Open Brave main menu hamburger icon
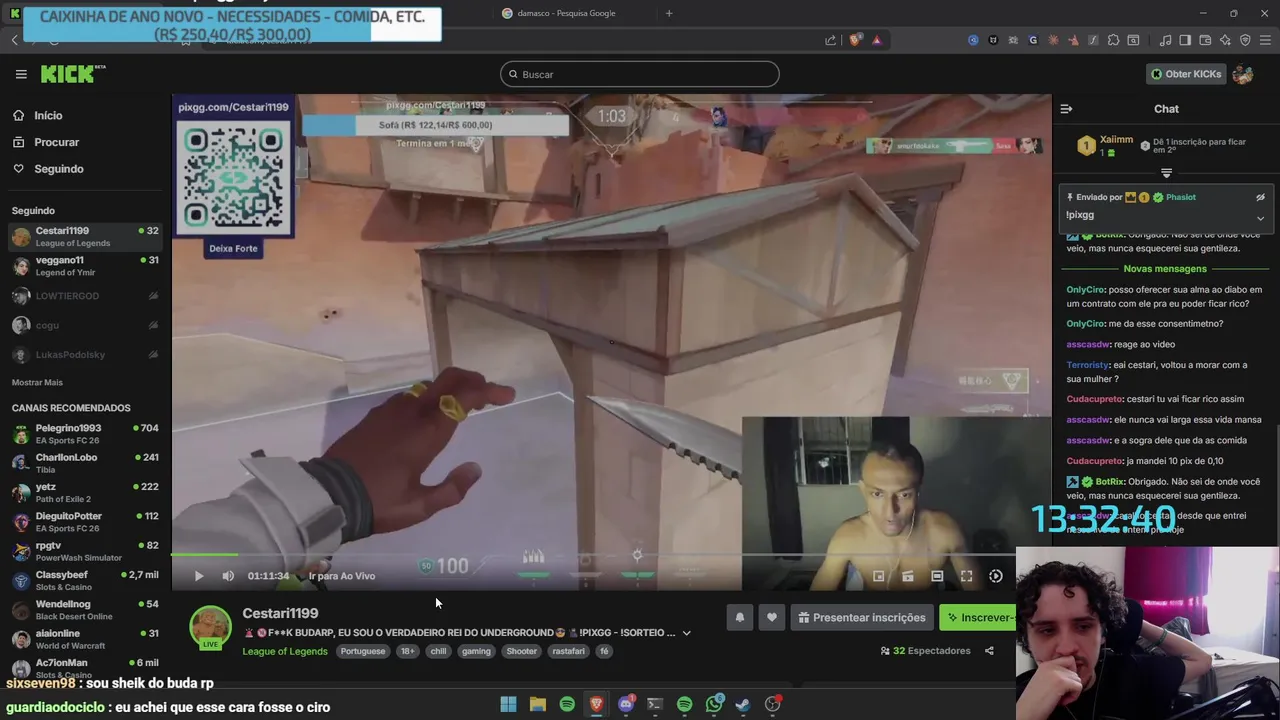1280x720 pixels. (x=1265, y=40)
